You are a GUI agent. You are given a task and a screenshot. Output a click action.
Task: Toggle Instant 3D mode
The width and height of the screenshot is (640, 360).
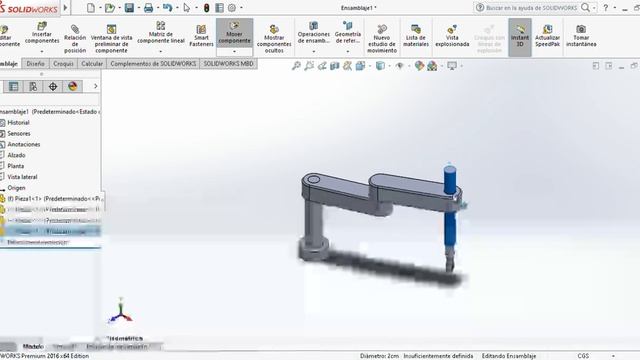click(x=520, y=36)
